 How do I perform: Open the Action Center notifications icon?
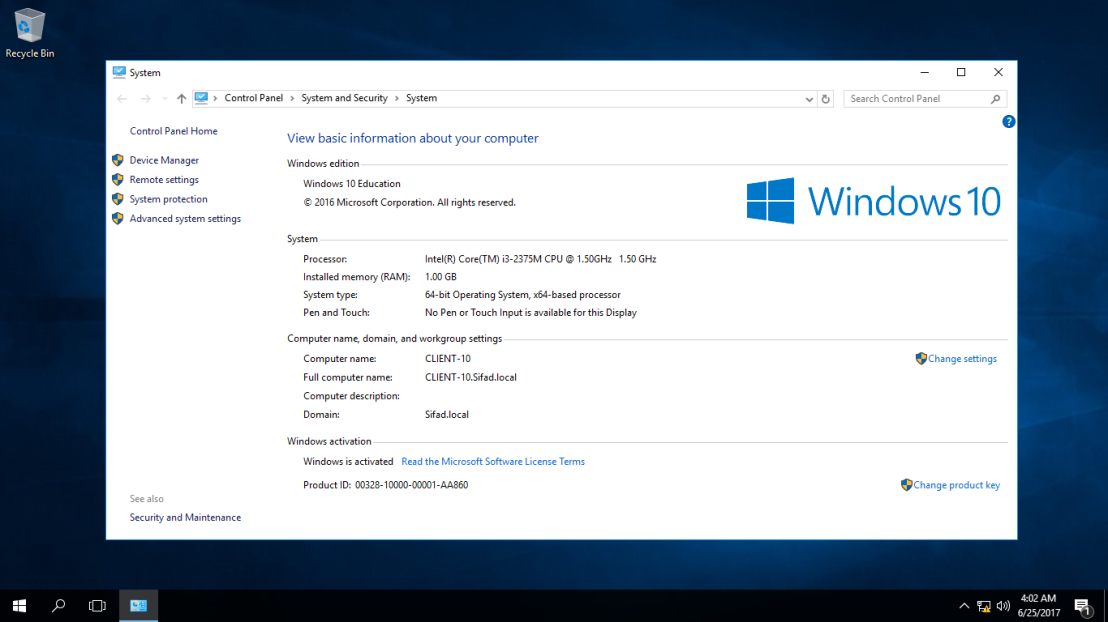click(x=1083, y=606)
